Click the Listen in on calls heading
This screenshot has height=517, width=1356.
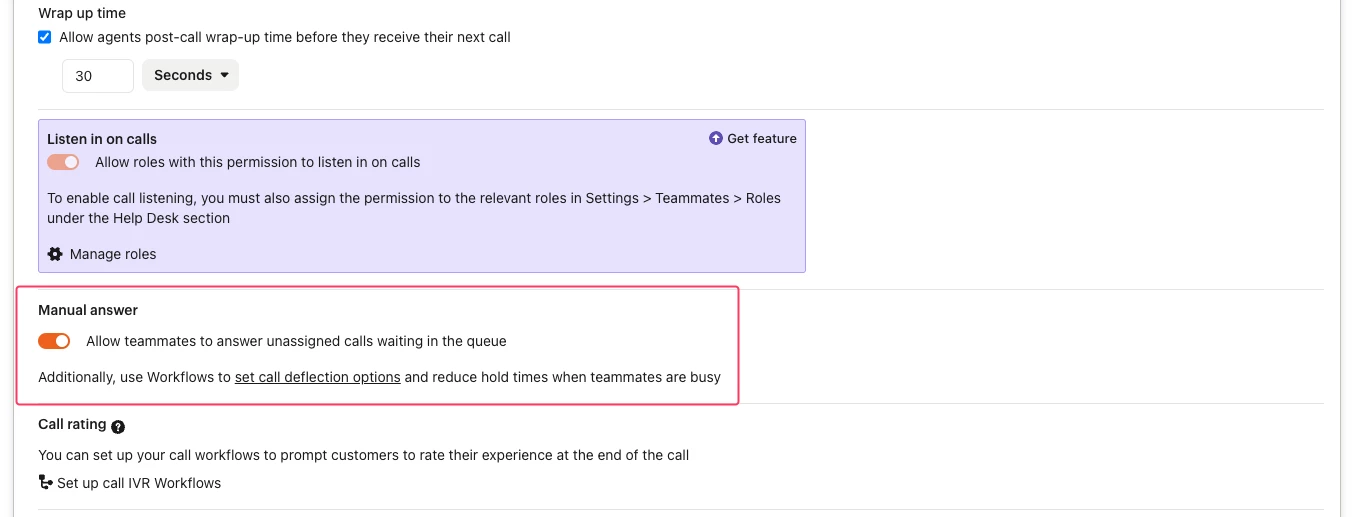tap(102, 139)
